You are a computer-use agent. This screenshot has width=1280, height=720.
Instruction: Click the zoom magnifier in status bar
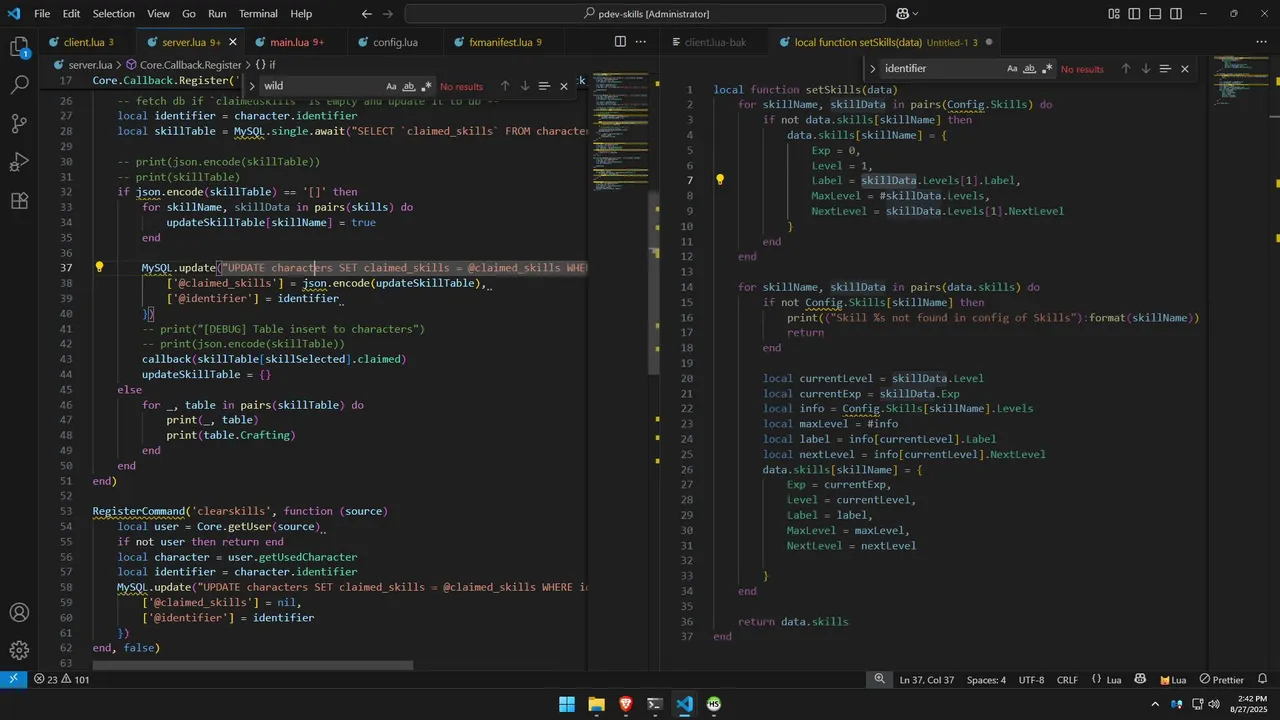pyautogui.click(x=880, y=680)
